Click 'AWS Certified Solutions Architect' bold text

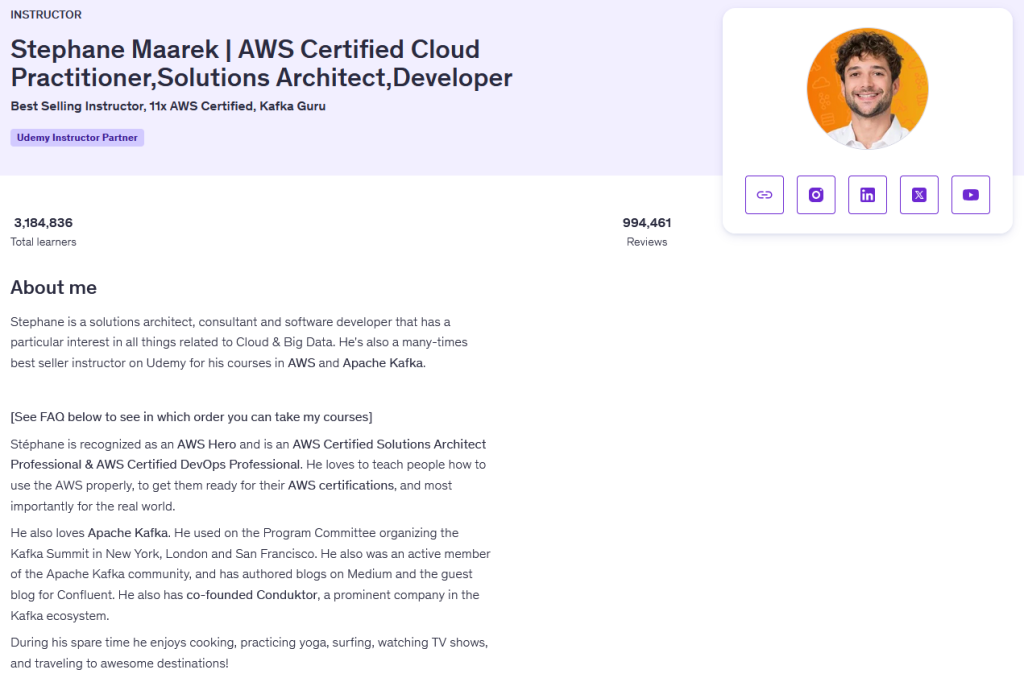[389, 444]
